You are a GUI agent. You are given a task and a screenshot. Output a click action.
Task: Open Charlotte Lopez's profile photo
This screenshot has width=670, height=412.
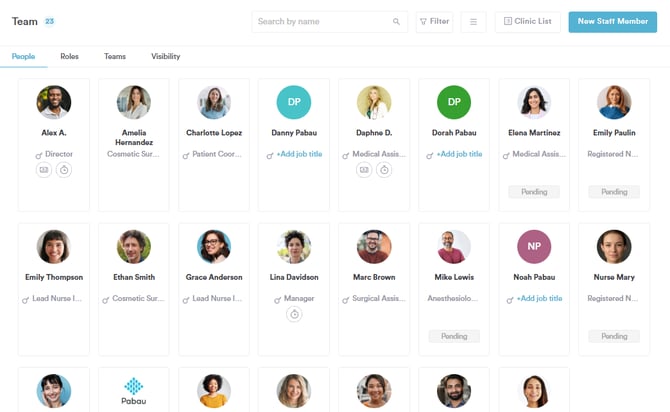click(214, 103)
